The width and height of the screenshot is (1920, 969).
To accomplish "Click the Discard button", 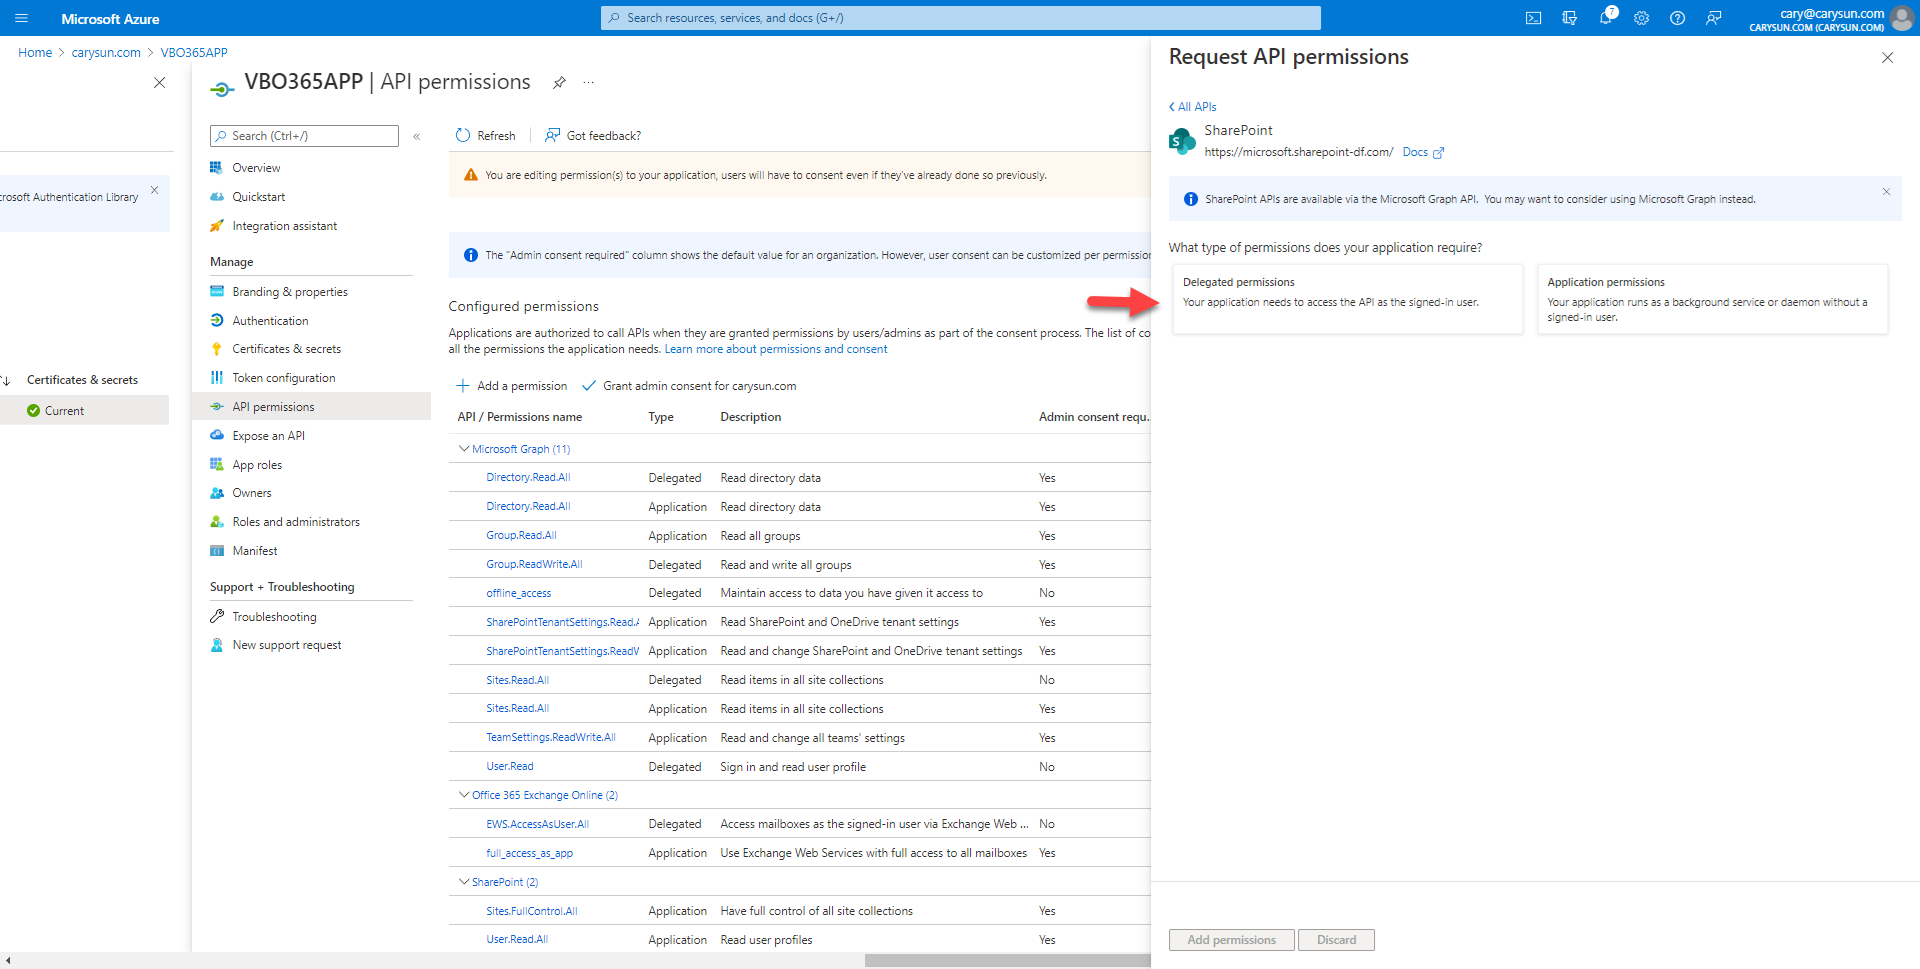I will tap(1336, 940).
